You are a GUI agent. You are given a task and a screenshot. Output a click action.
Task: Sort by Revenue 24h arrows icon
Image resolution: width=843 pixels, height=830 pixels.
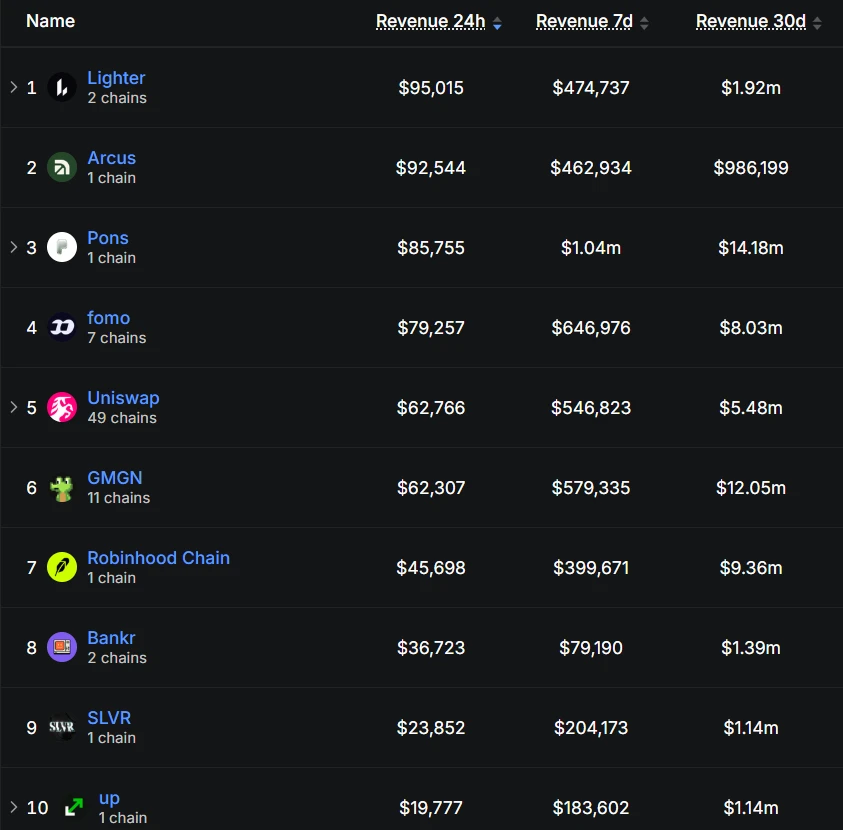[497, 23]
